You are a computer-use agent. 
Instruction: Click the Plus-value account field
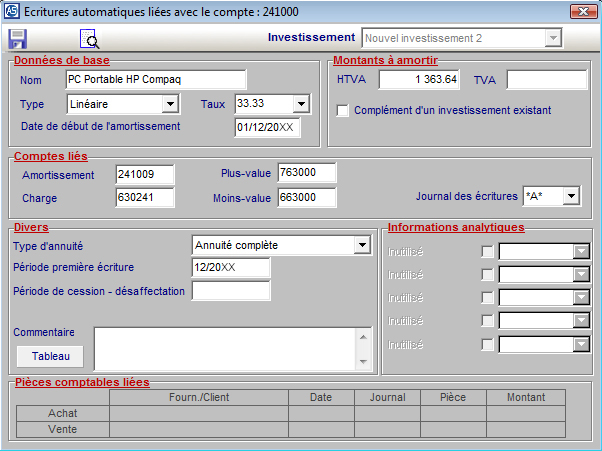point(306,174)
